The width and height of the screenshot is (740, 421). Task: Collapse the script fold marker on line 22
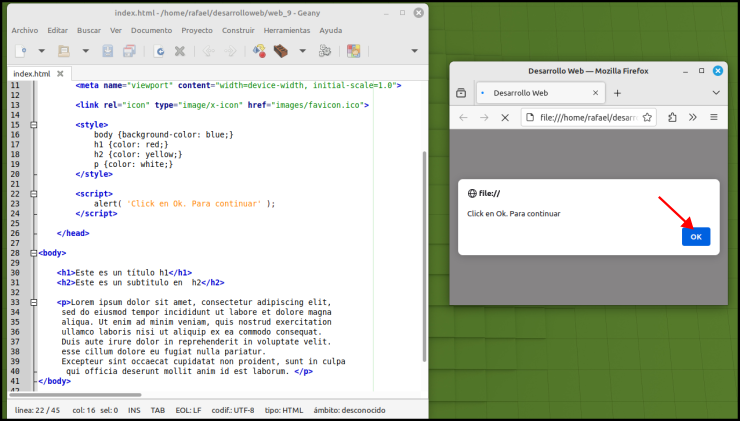coord(34,194)
